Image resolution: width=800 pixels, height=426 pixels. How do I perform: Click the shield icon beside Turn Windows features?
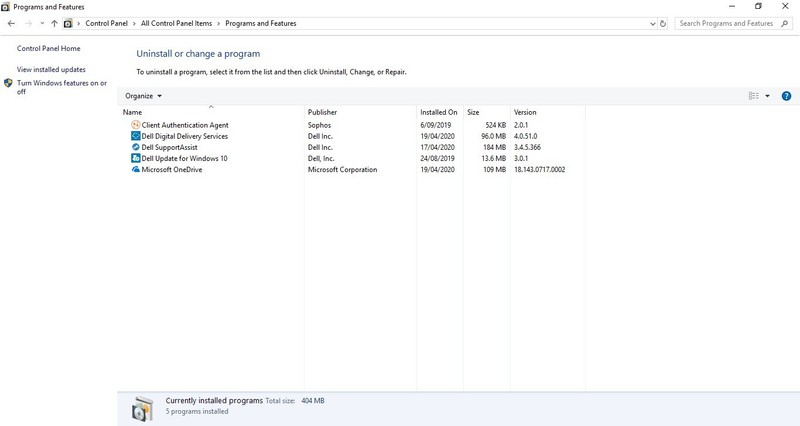tap(8, 83)
